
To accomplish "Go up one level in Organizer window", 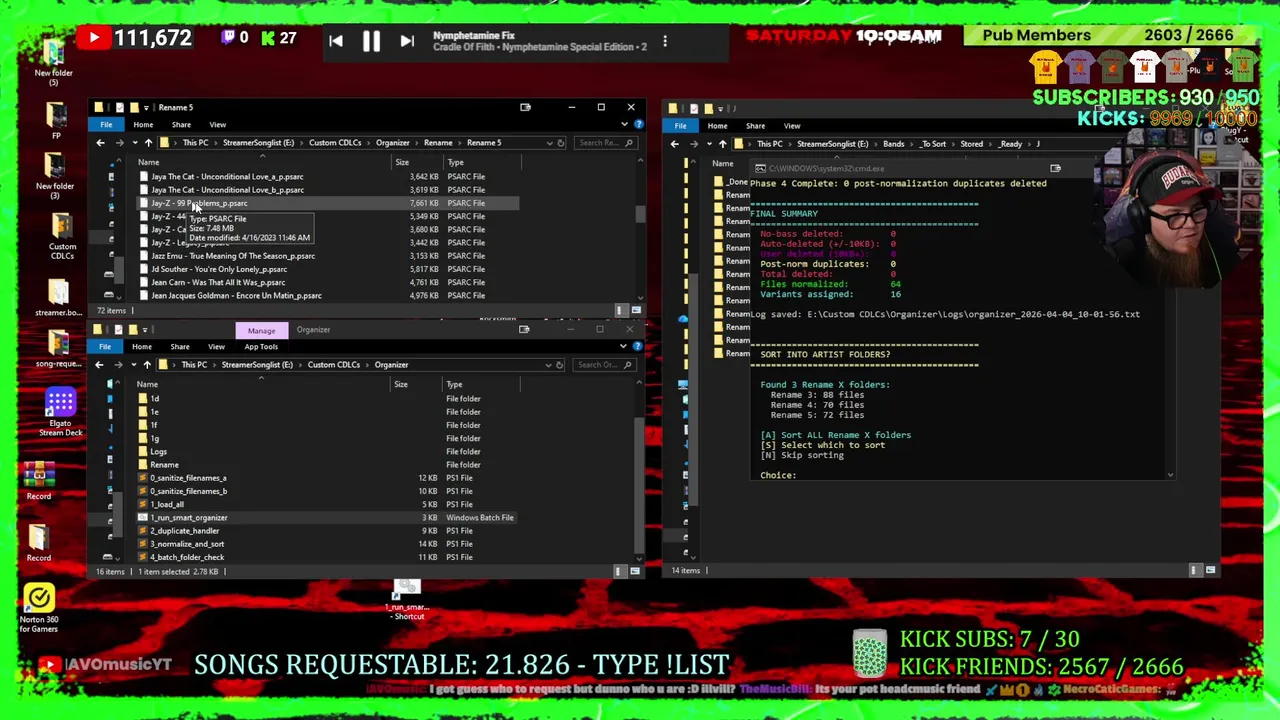I will [x=147, y=365].
